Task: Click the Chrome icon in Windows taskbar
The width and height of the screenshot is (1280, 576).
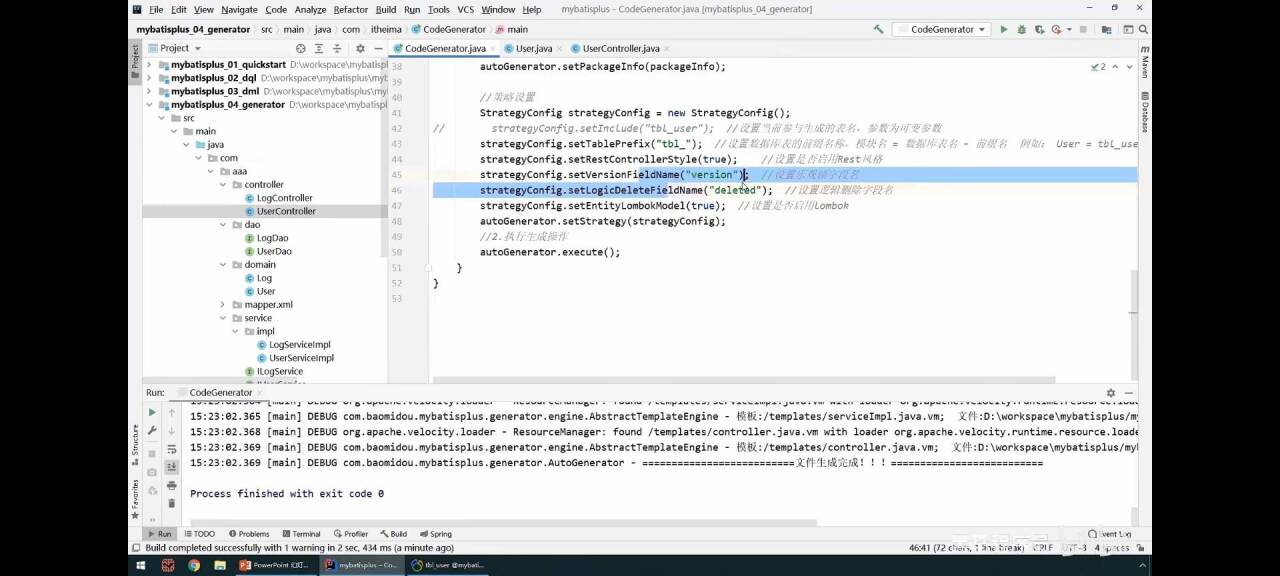Action: pos(193,565)
